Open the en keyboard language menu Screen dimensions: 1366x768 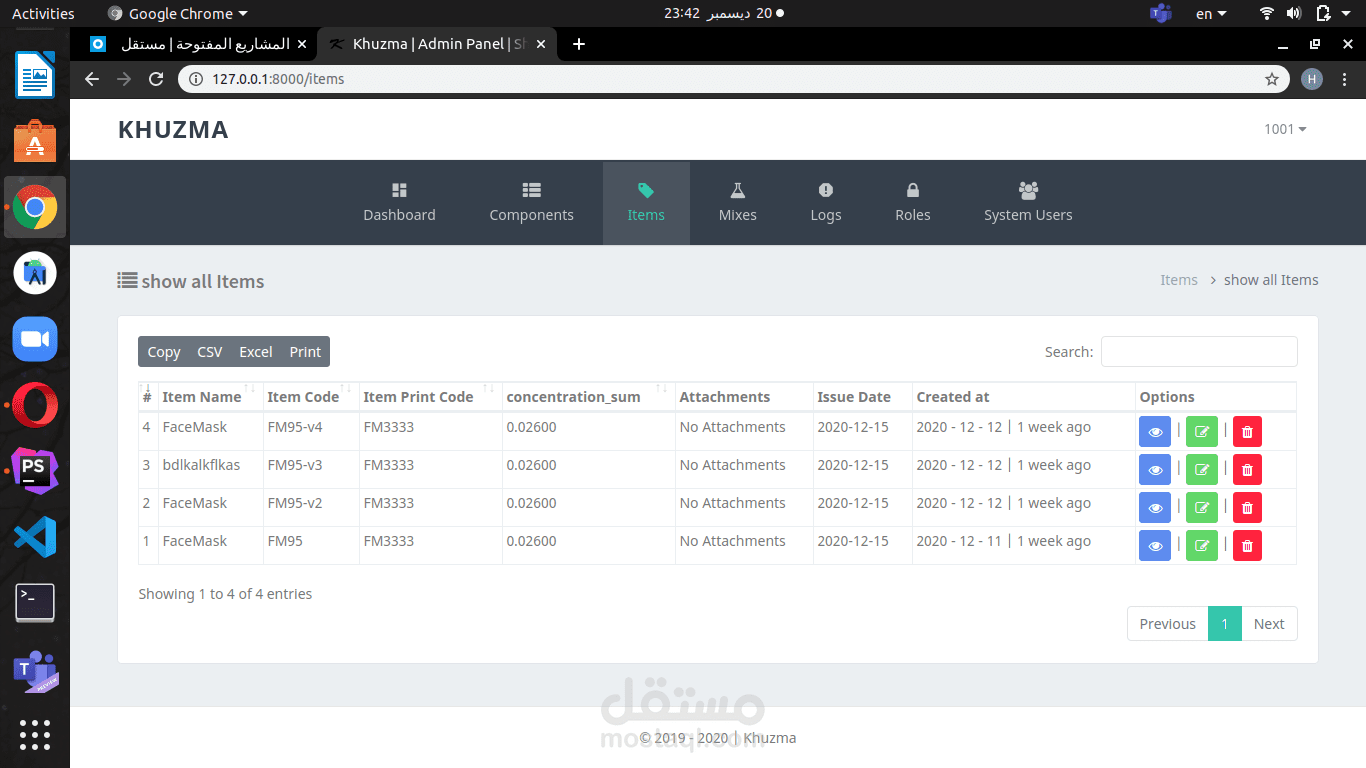(x=1211, y=13)
